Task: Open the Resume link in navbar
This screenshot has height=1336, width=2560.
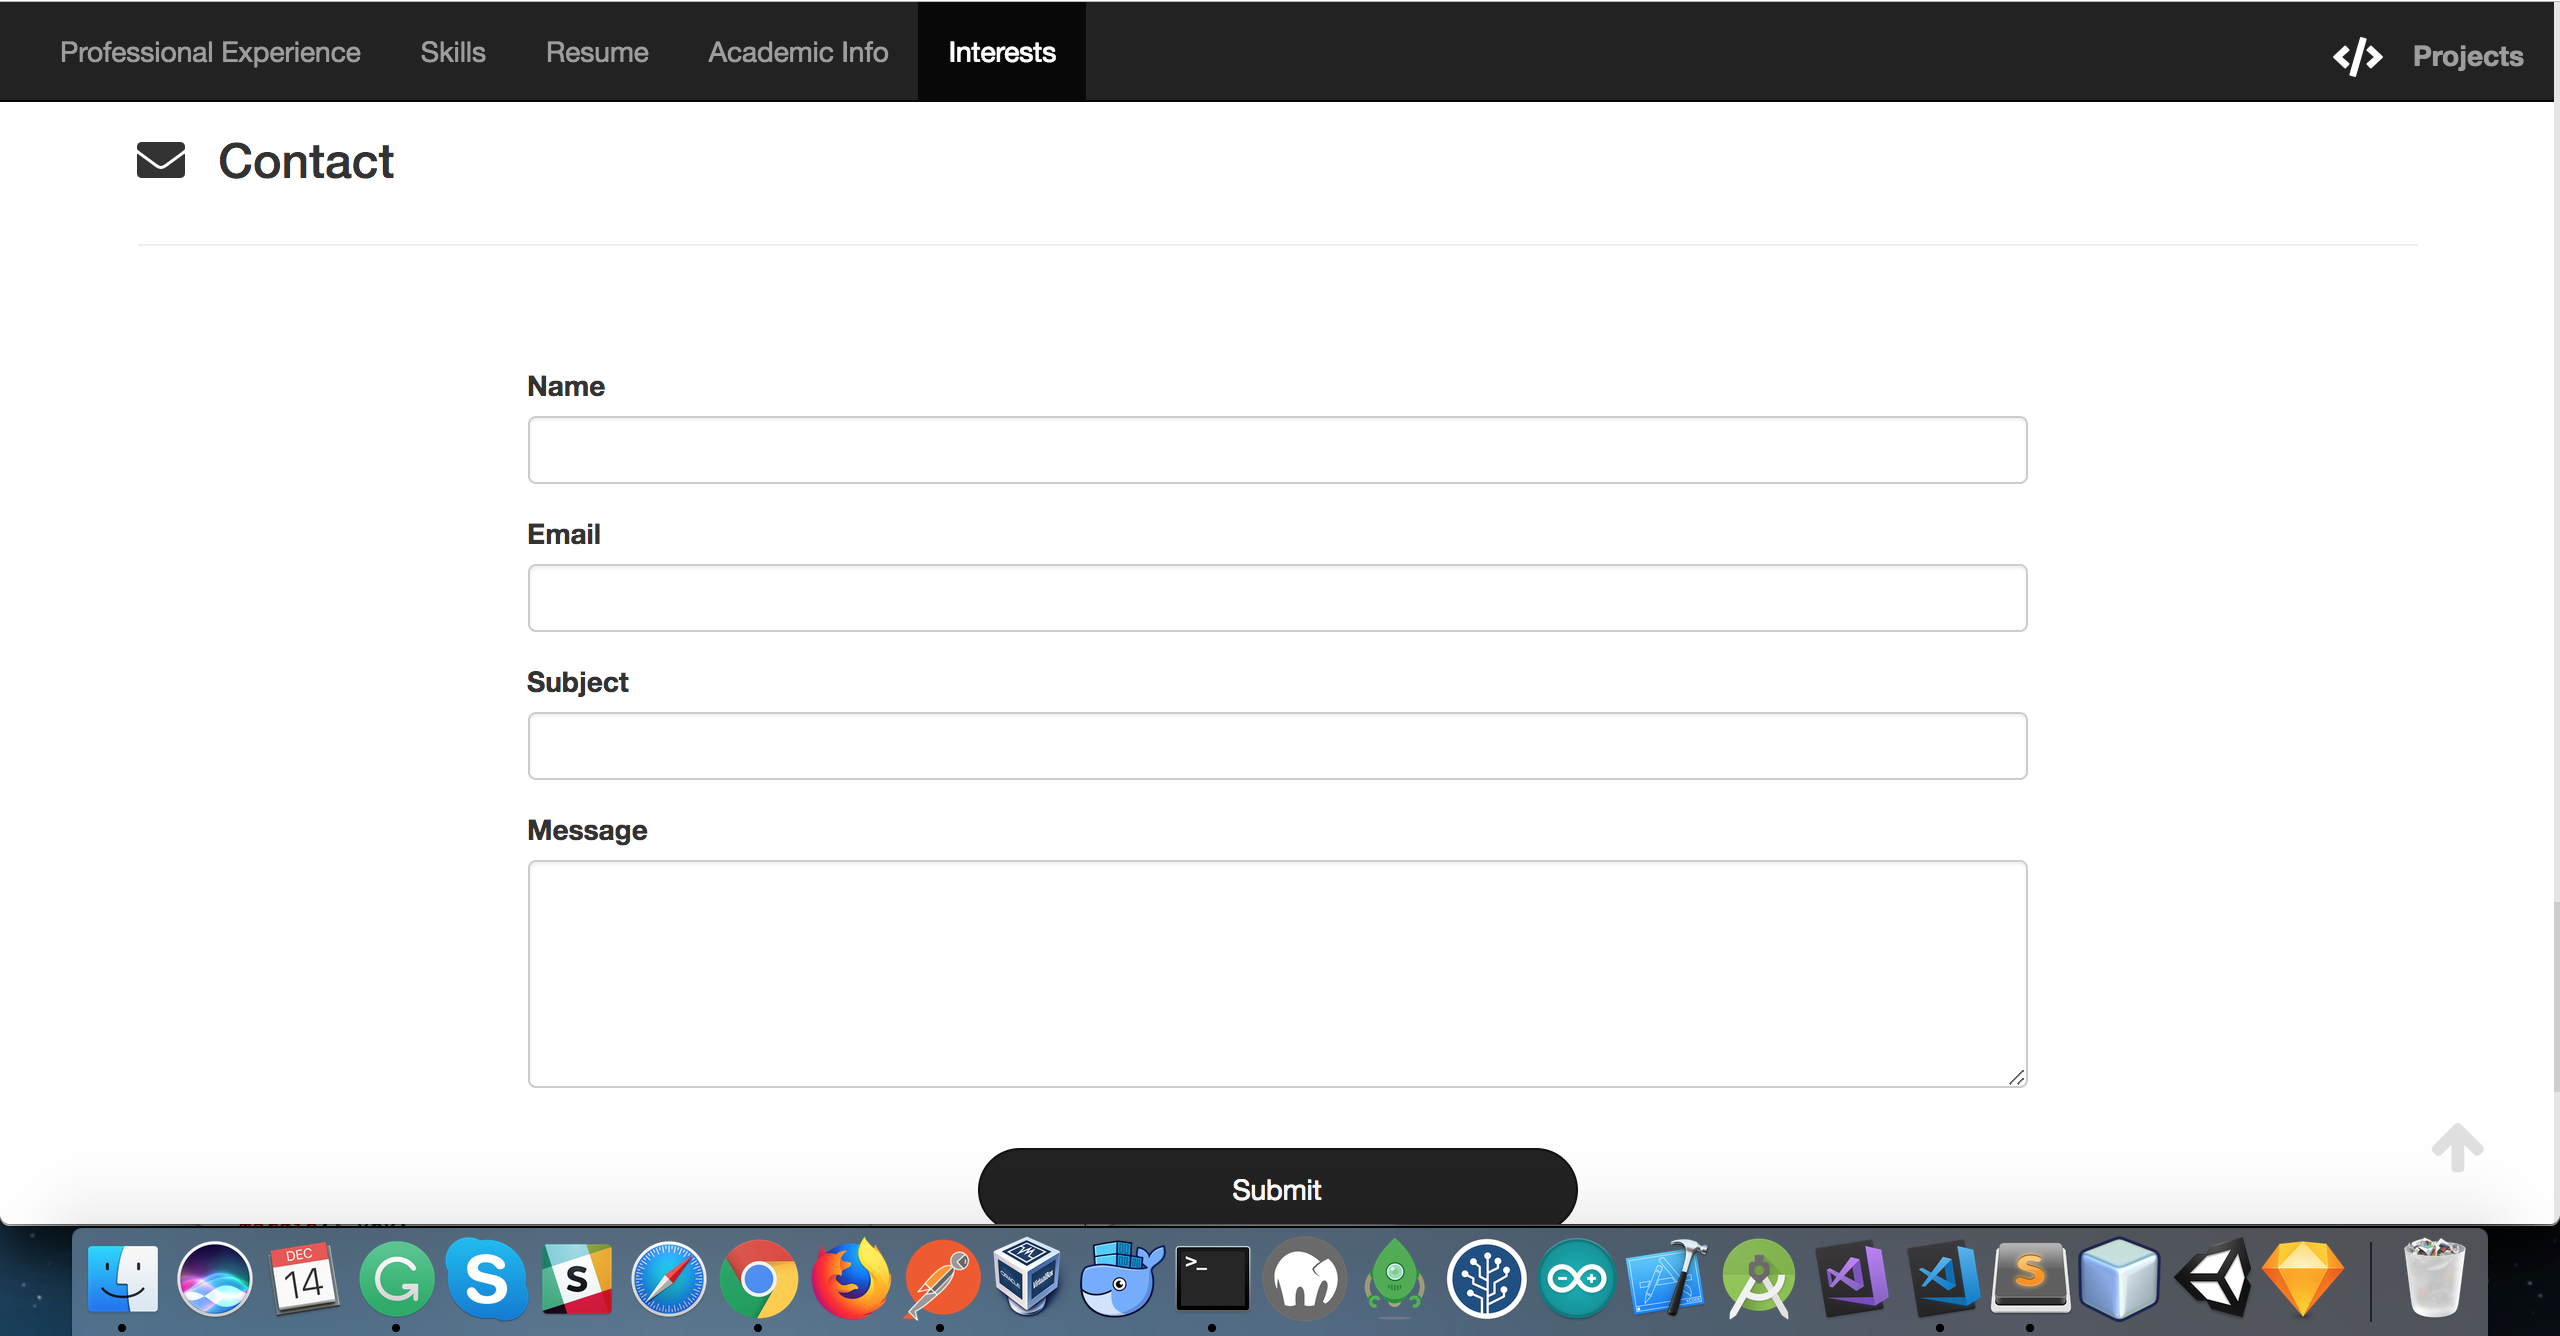Action: (x=597, y=52)
